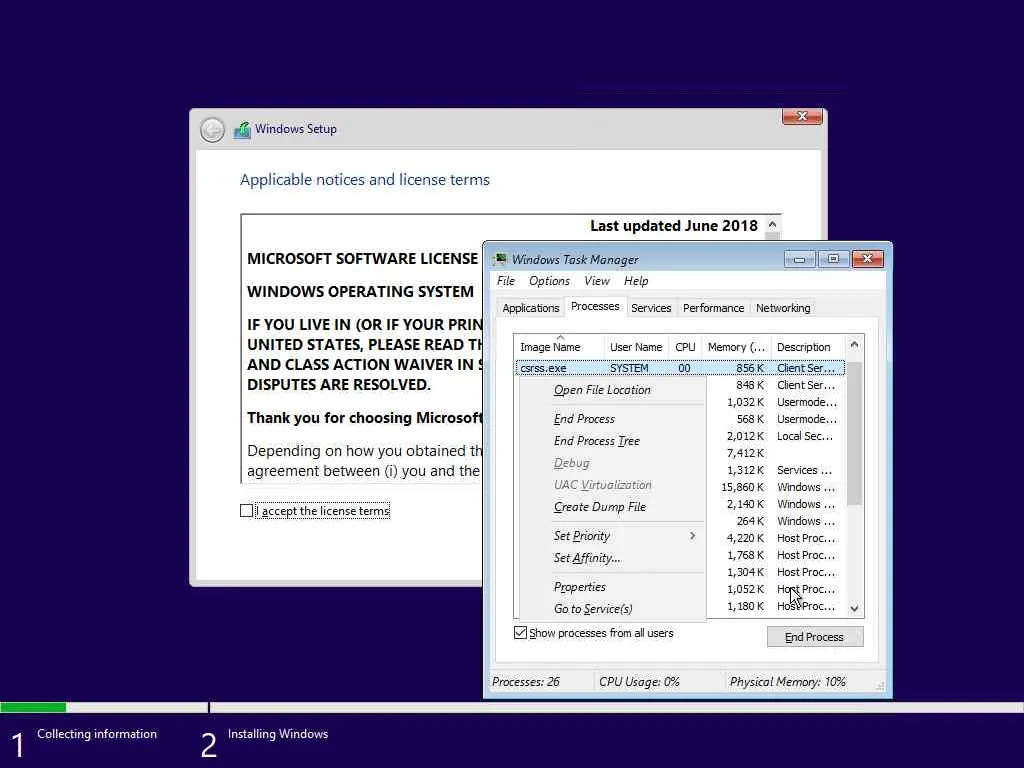Close the Windows Task Manager window
The width and height of the screenshot is (1024, 768).
(867, 259)
